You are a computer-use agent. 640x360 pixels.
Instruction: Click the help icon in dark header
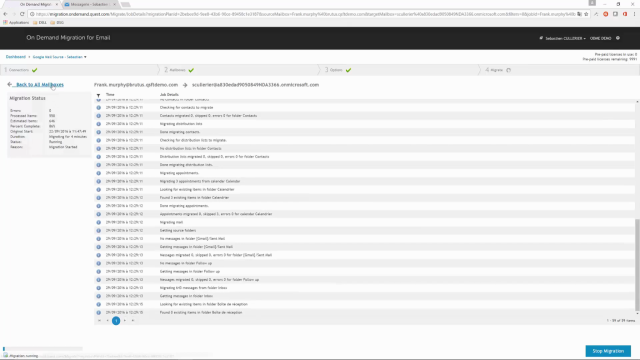coord(618,38)
